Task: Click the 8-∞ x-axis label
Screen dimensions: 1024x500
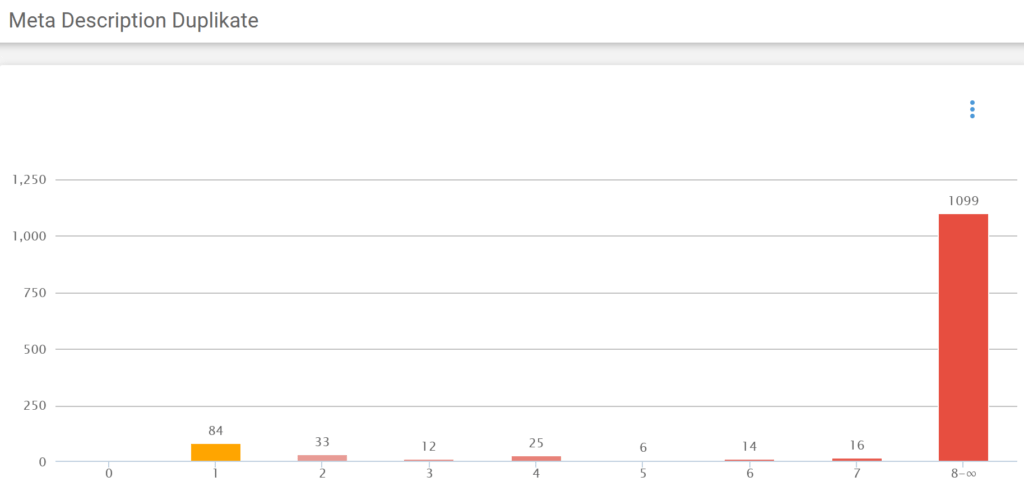Action: [x=963, y=473]
